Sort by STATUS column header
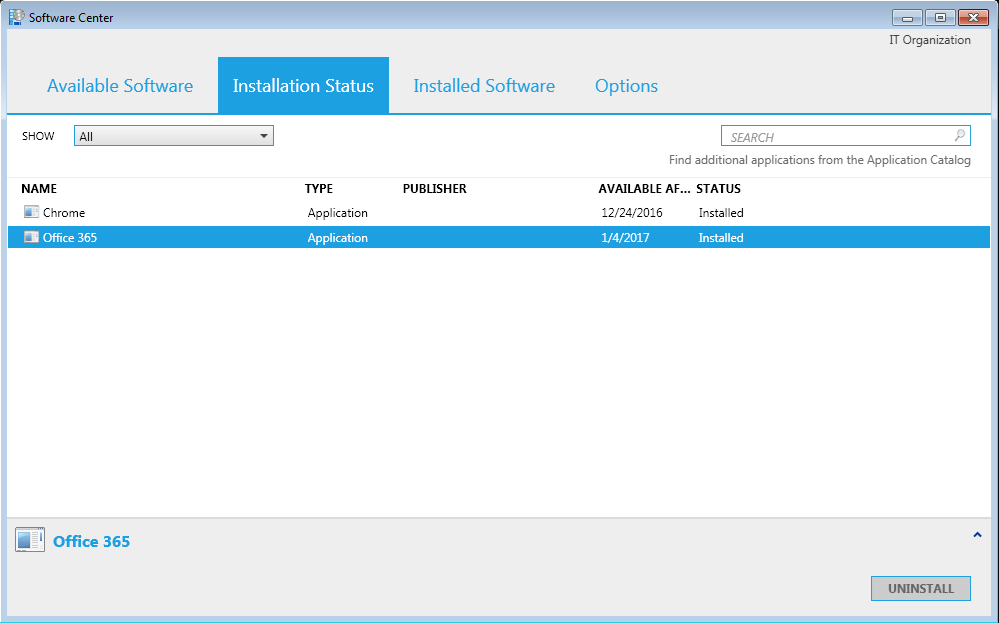Screen dimensions: 999x623 pyautogui.click(x=718, y=189)
